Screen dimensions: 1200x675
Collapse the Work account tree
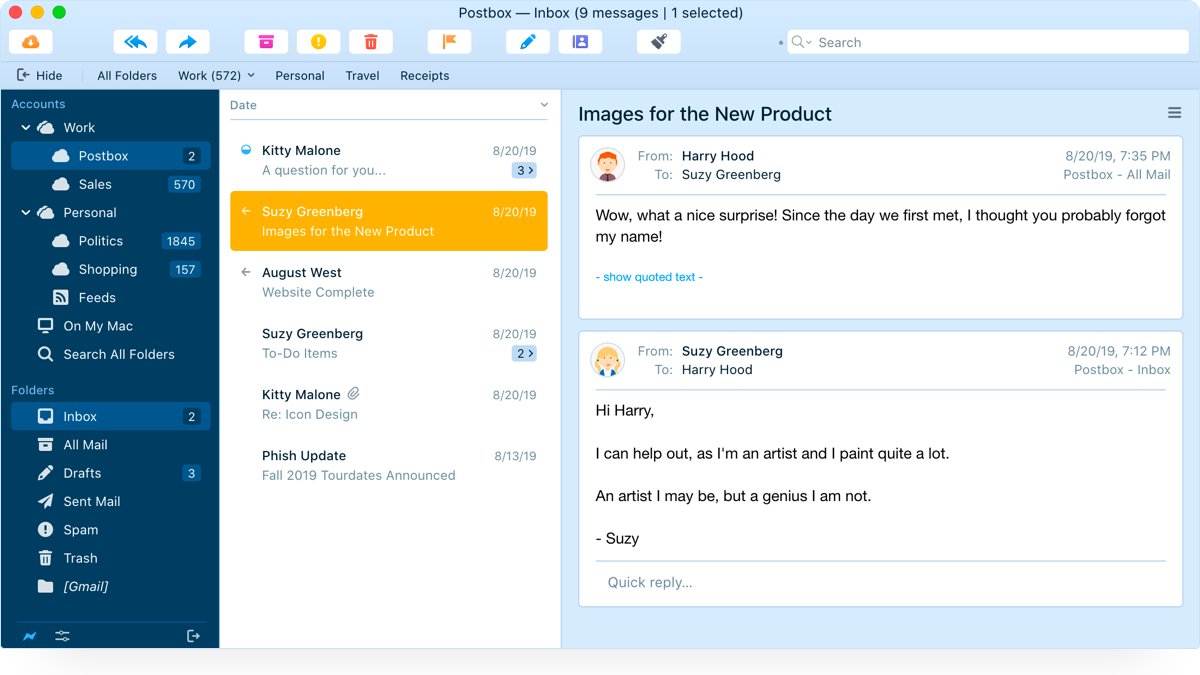point(26,128)
